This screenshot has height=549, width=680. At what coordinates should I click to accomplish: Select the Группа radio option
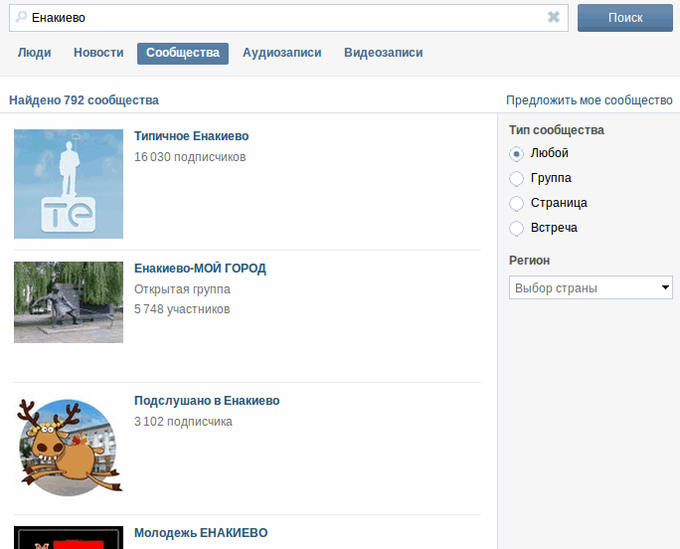click(x=516, y=178)
